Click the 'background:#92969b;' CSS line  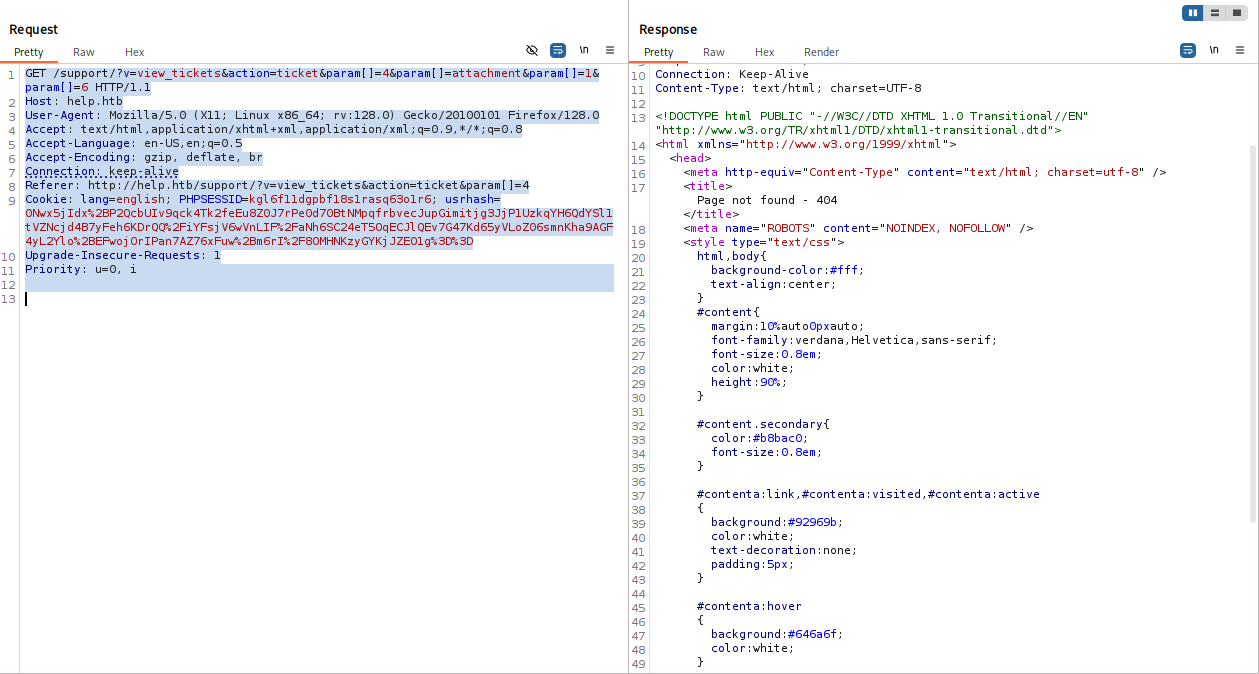(x=777, y=522)
